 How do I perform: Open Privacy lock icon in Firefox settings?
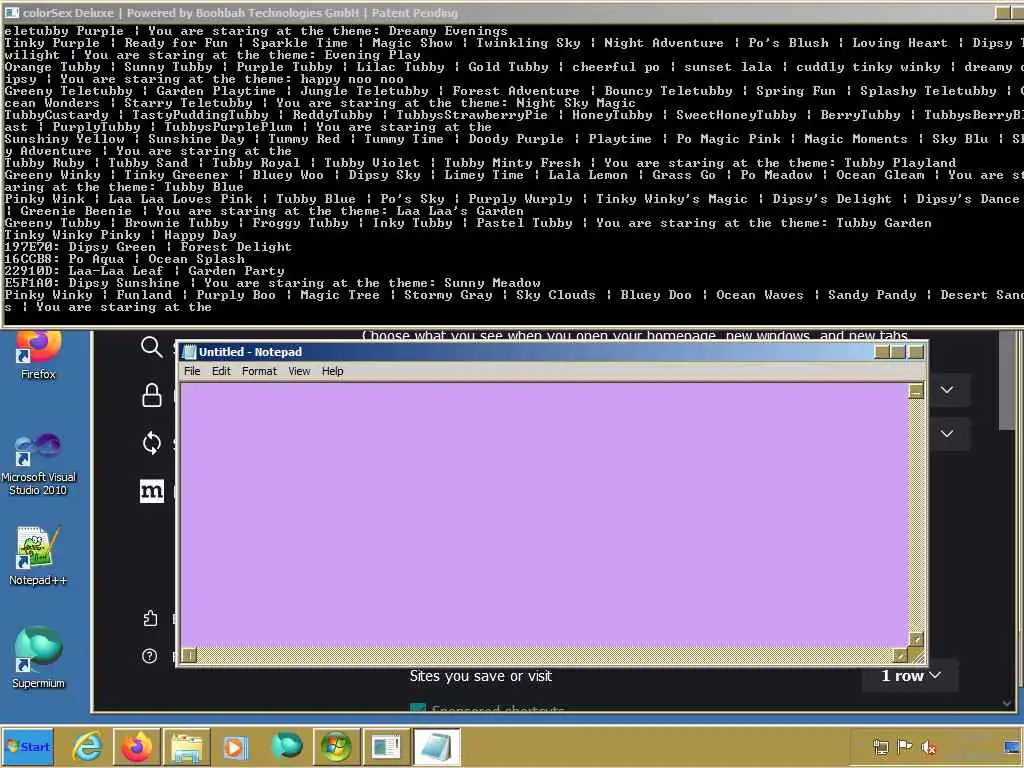tap(152, 395)
